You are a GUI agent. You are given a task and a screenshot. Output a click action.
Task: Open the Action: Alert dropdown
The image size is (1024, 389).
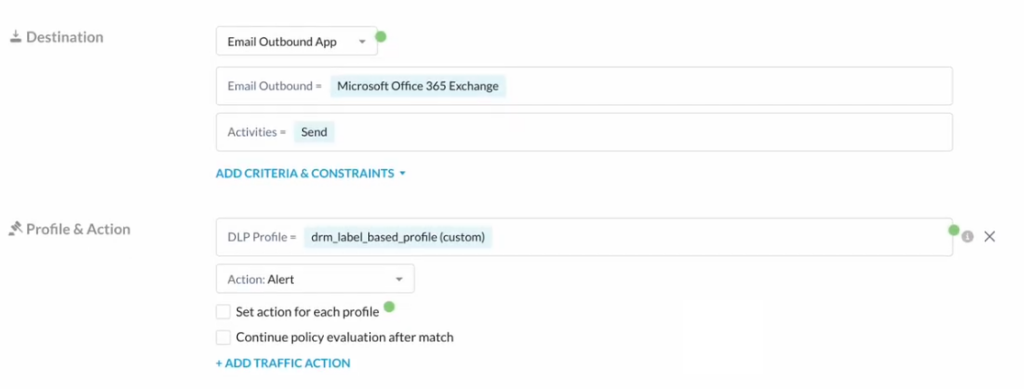(315, 279)
